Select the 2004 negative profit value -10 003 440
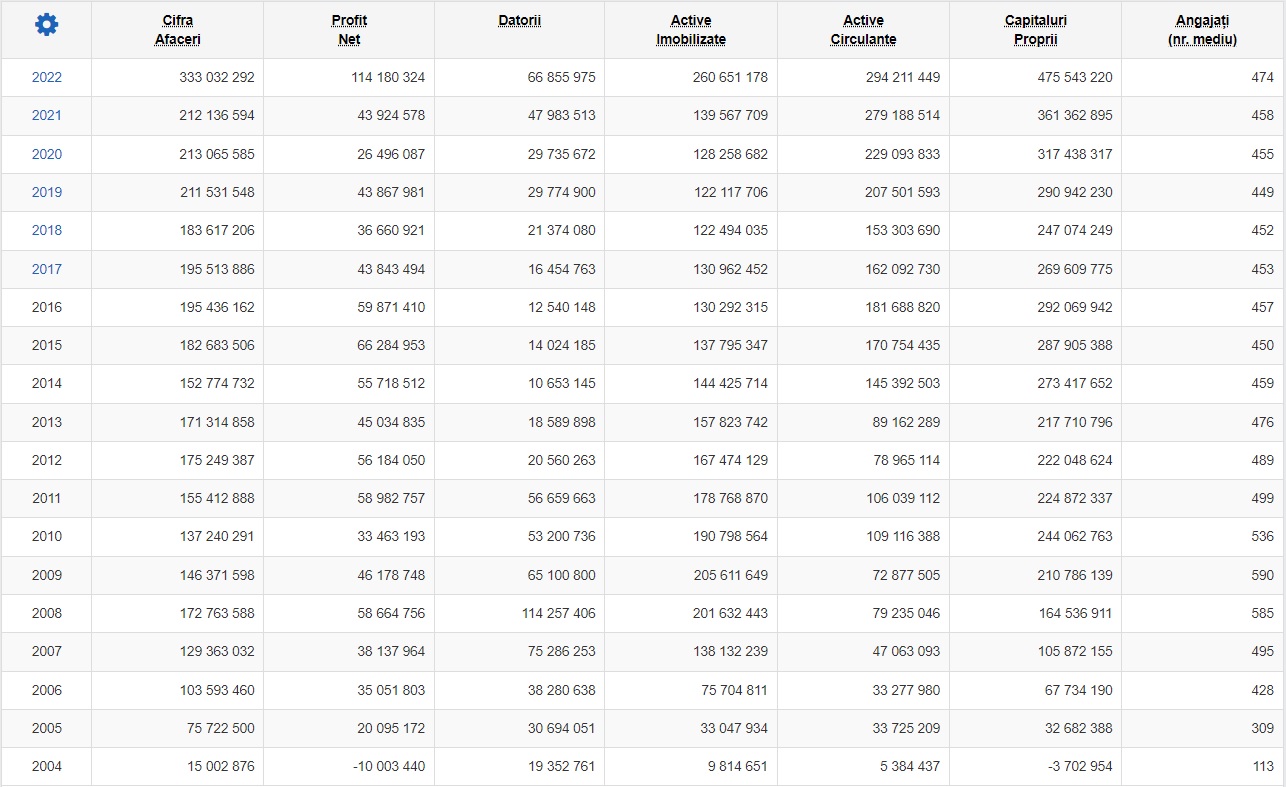The width and height of the screenshot is (1286, 787). pos(388,766)
